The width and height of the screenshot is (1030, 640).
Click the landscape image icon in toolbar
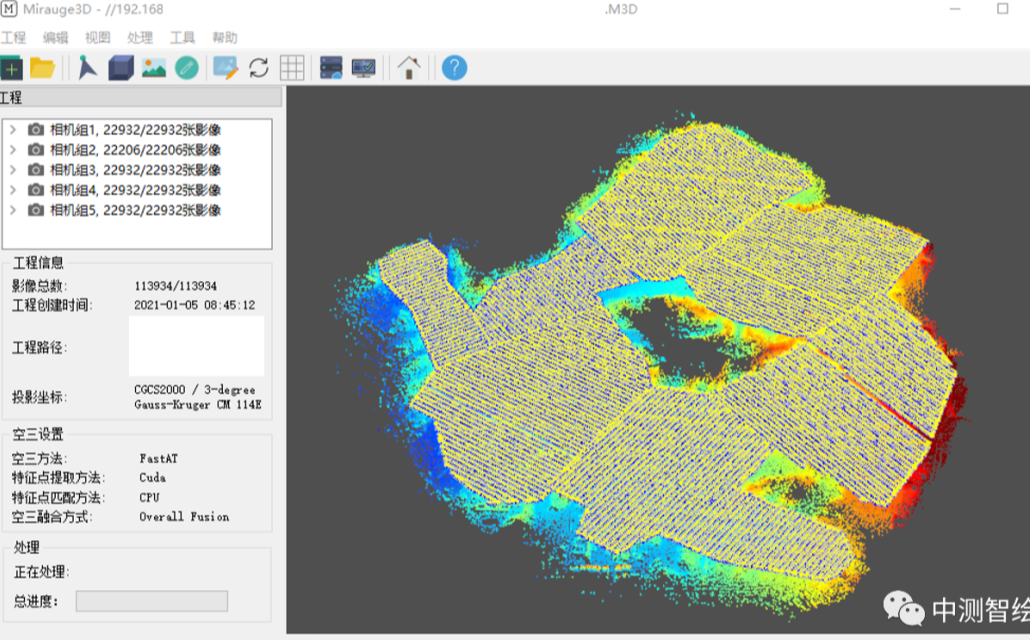click(154, 68)
